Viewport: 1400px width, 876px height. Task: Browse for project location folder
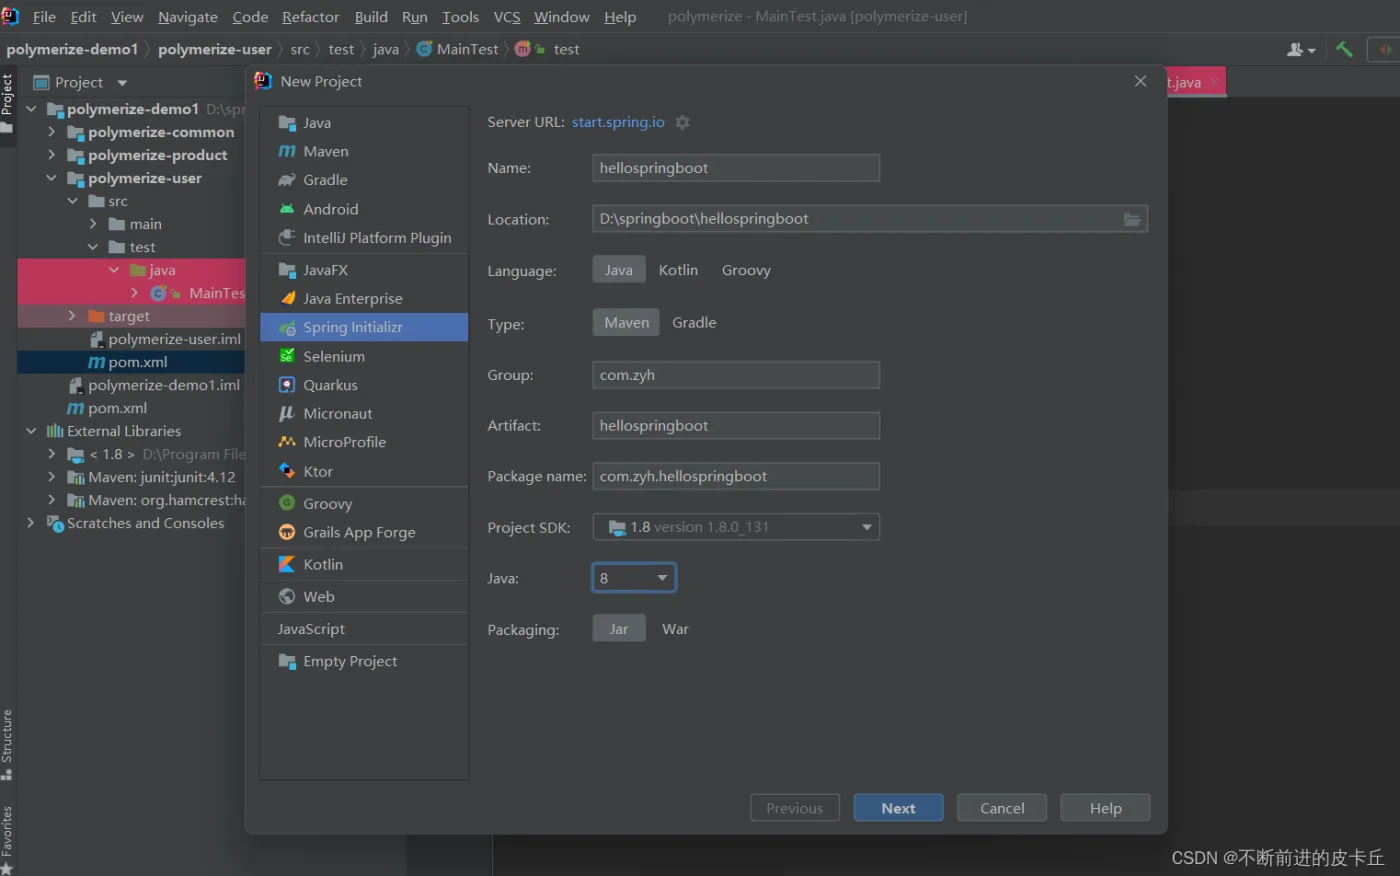1132,219
